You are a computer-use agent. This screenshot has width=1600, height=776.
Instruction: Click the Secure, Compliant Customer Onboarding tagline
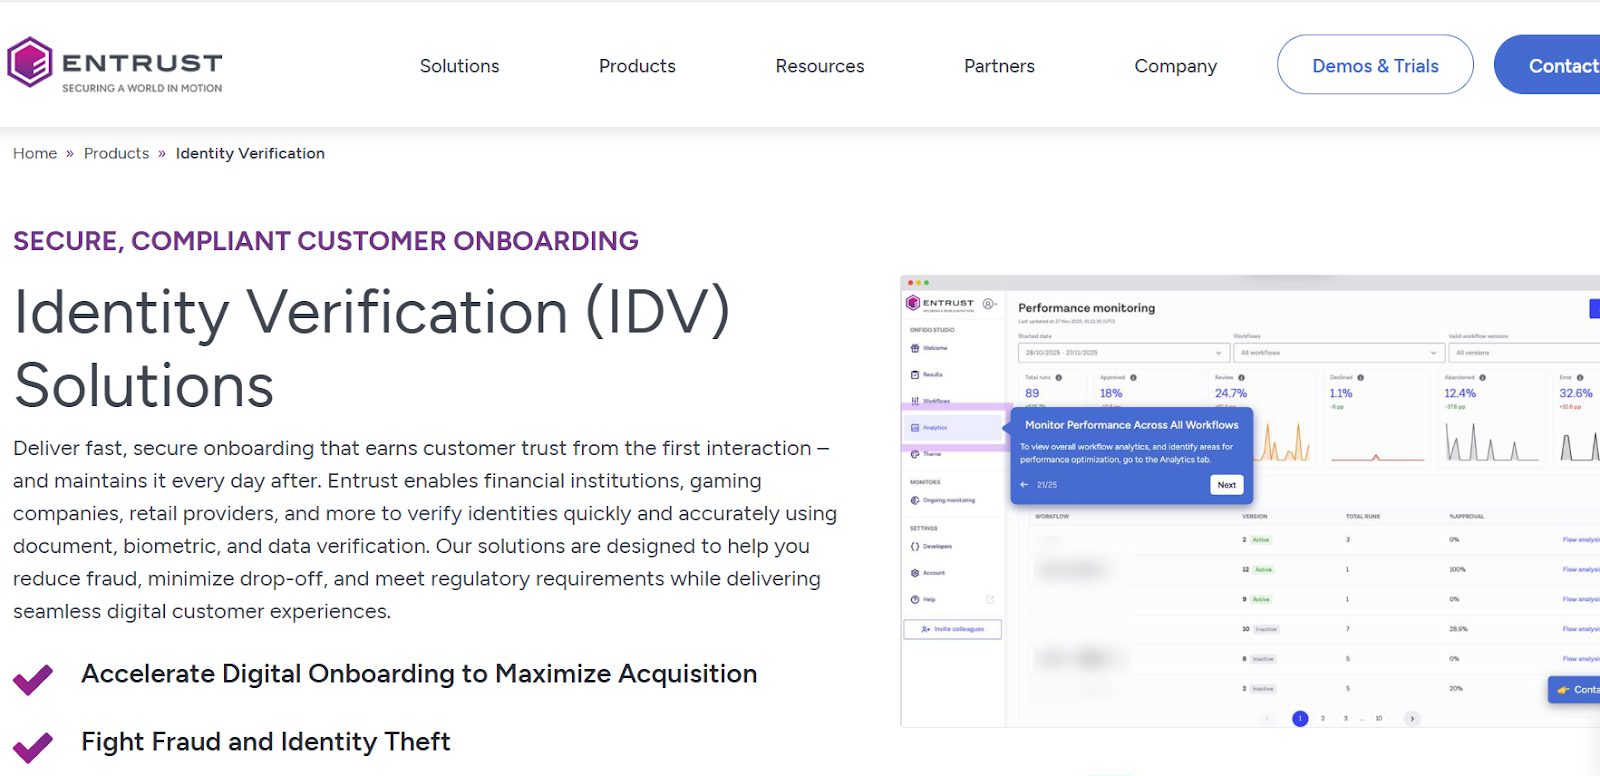[x=326, y=241]
